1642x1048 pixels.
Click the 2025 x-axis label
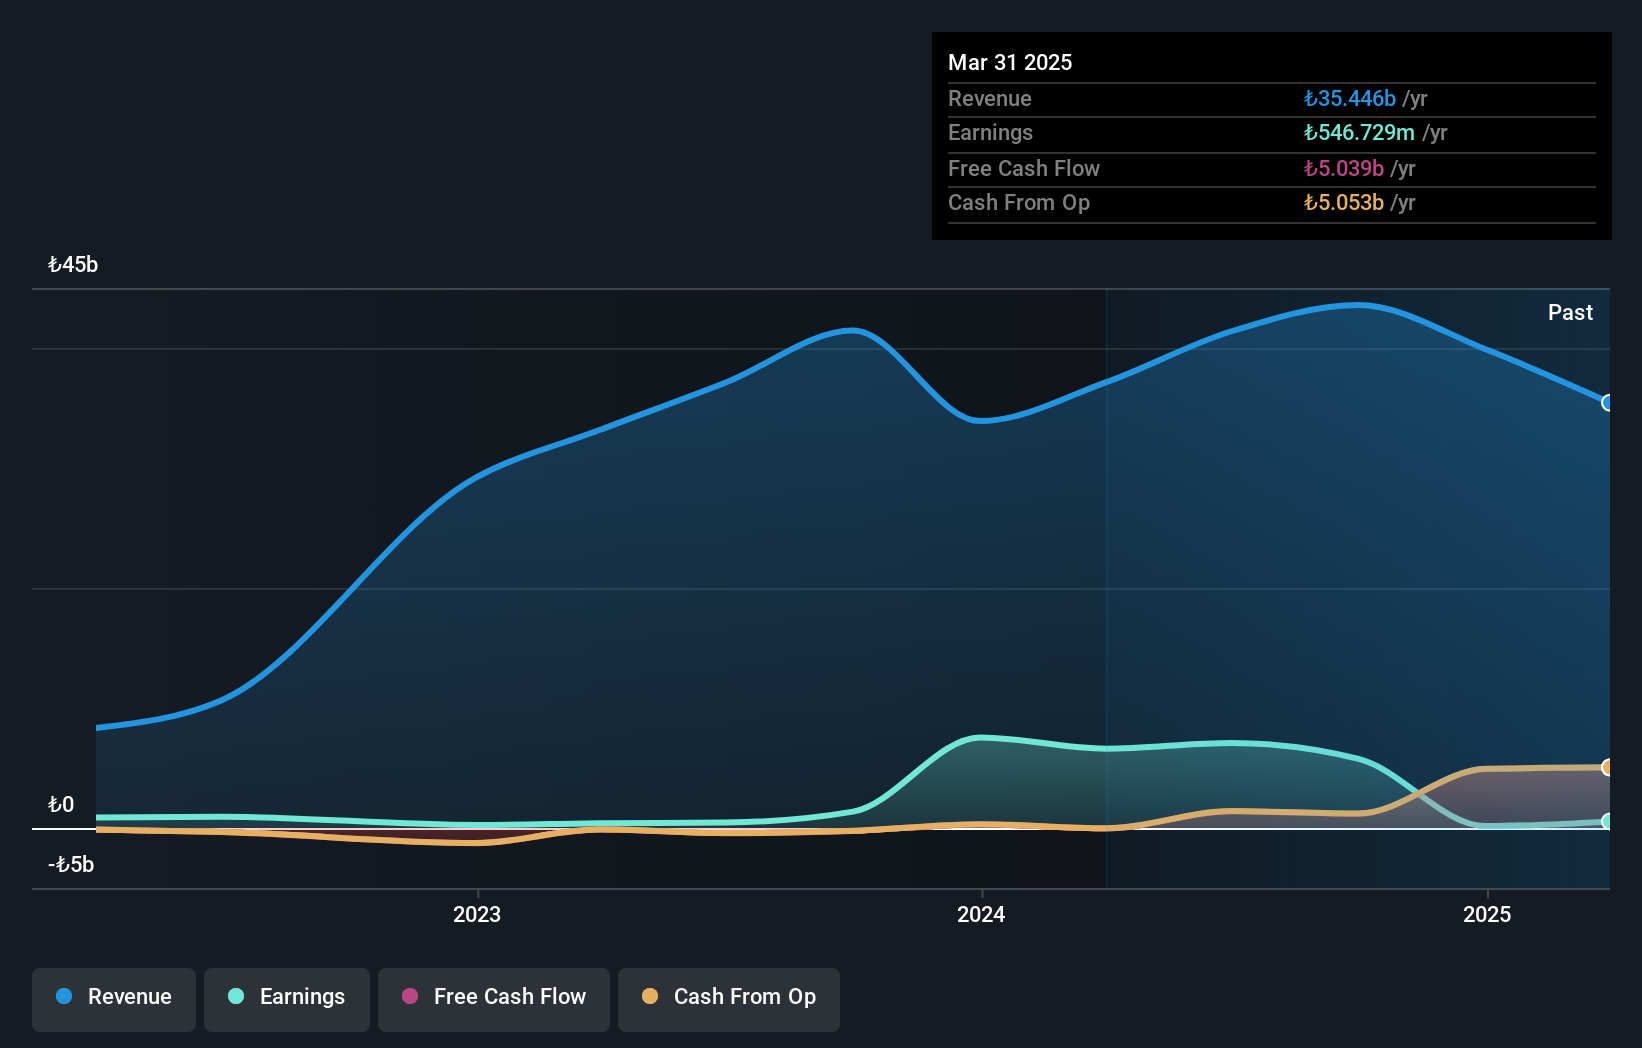(x=1487, y=914)
